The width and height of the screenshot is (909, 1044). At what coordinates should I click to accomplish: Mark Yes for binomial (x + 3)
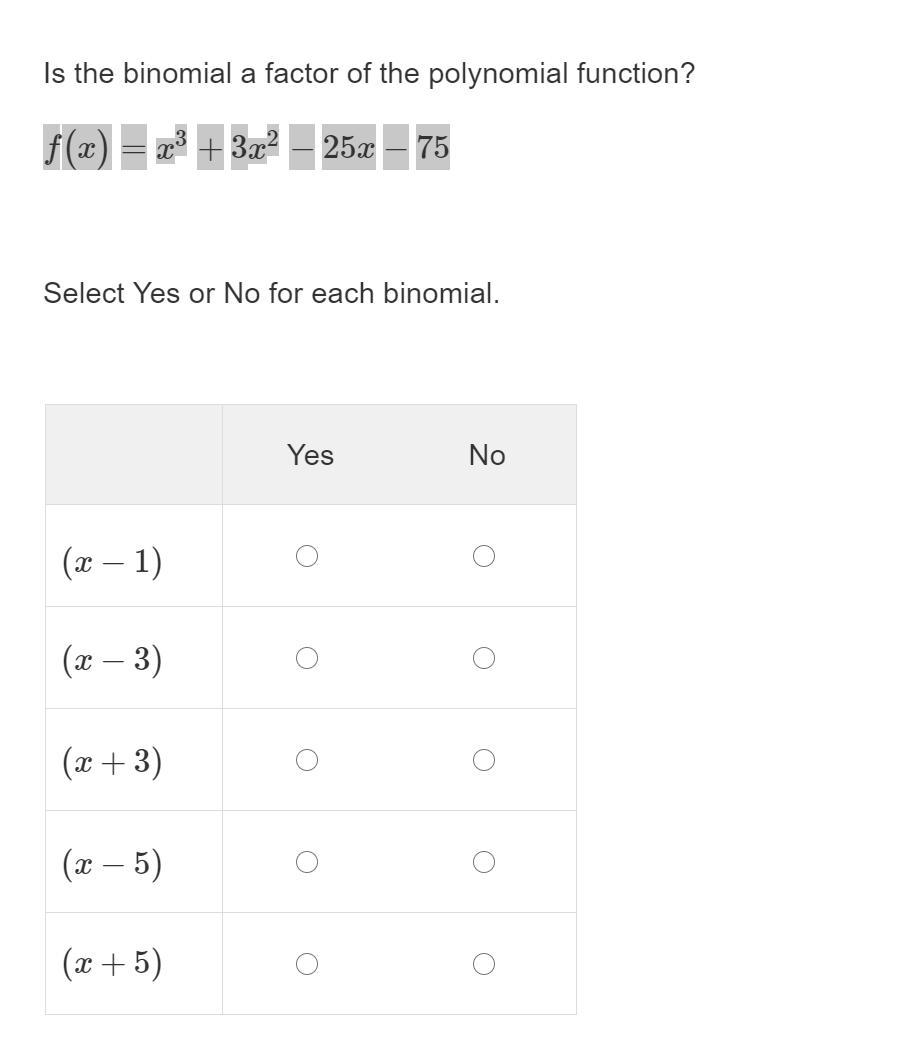click(x=307, y=760)
